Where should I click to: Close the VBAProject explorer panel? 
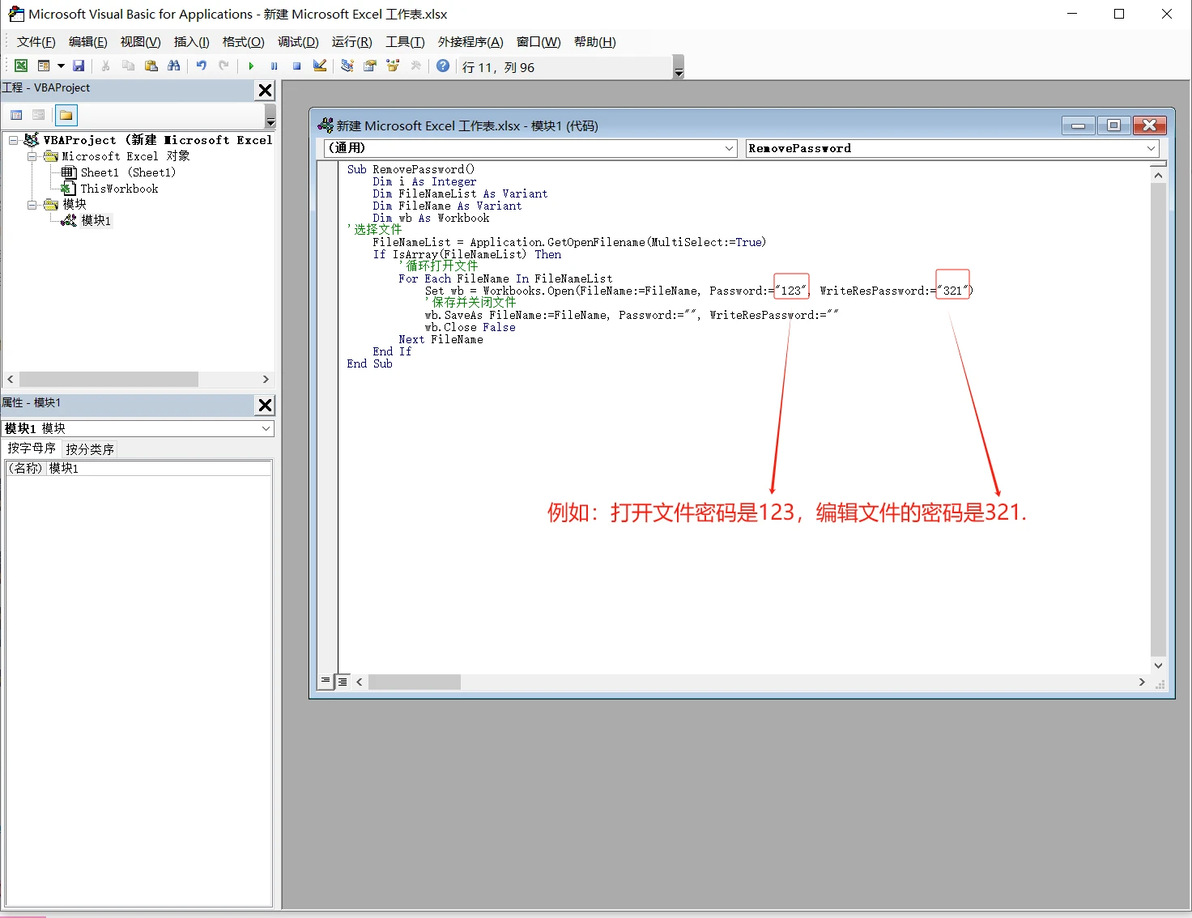tap(265, 90)
